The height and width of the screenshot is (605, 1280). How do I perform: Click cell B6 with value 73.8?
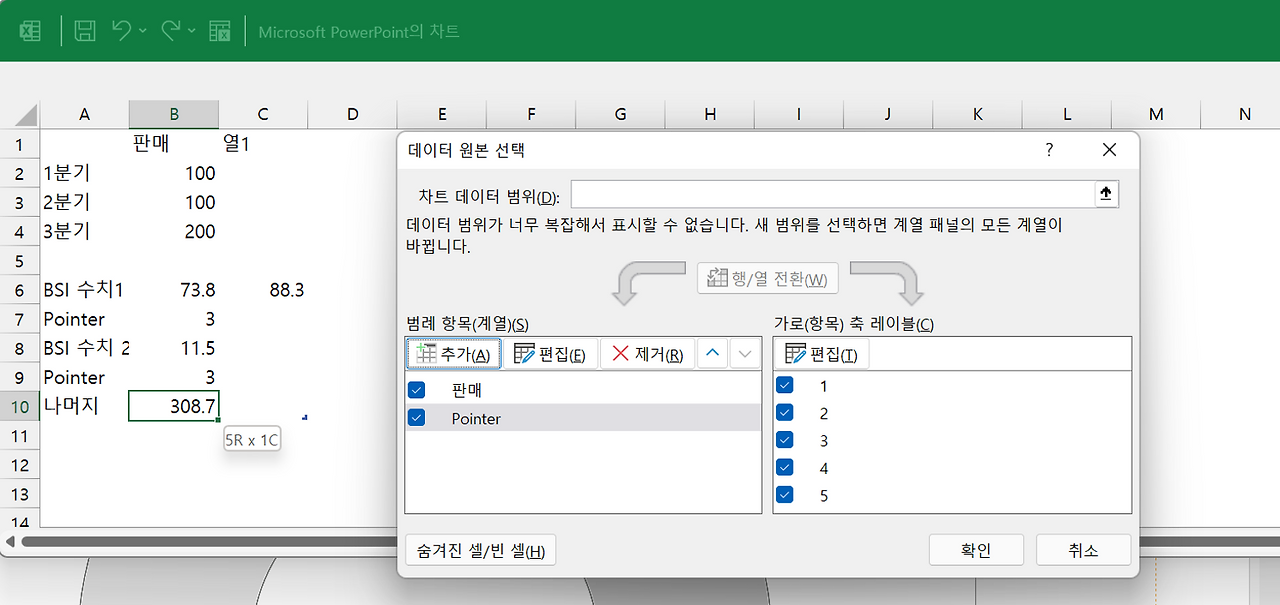pyautogui.click(x=174, y=290)
